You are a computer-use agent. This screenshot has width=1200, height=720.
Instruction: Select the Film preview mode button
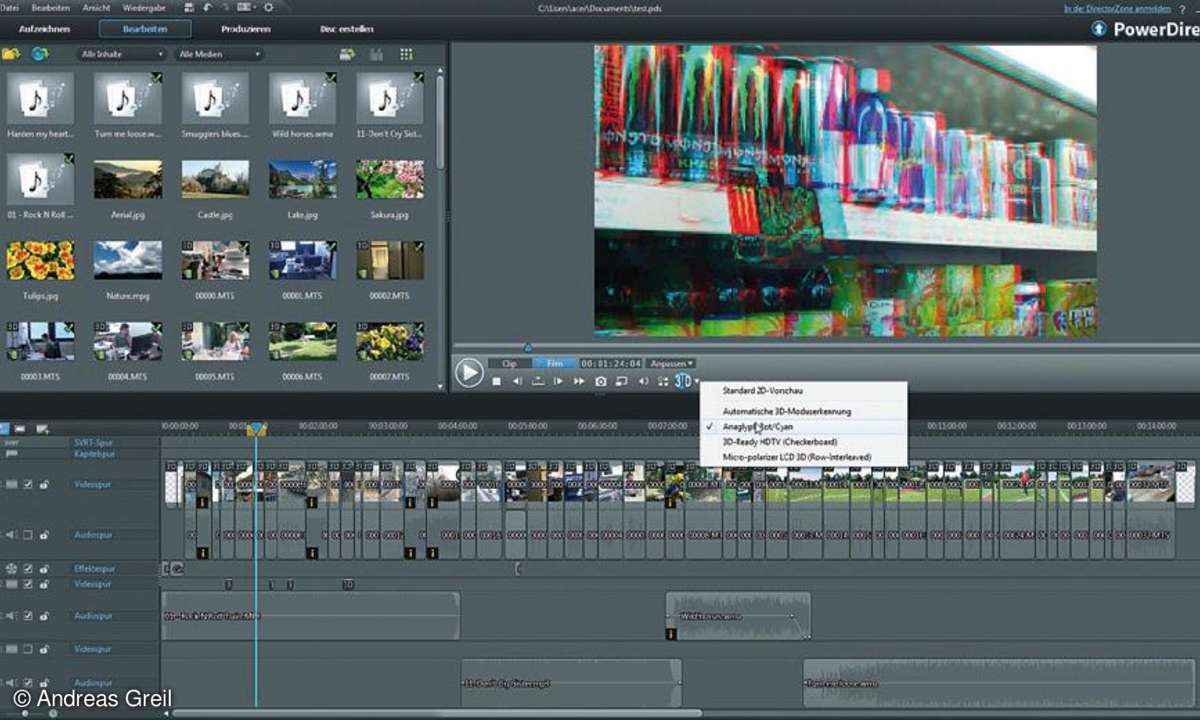(555, 363)
